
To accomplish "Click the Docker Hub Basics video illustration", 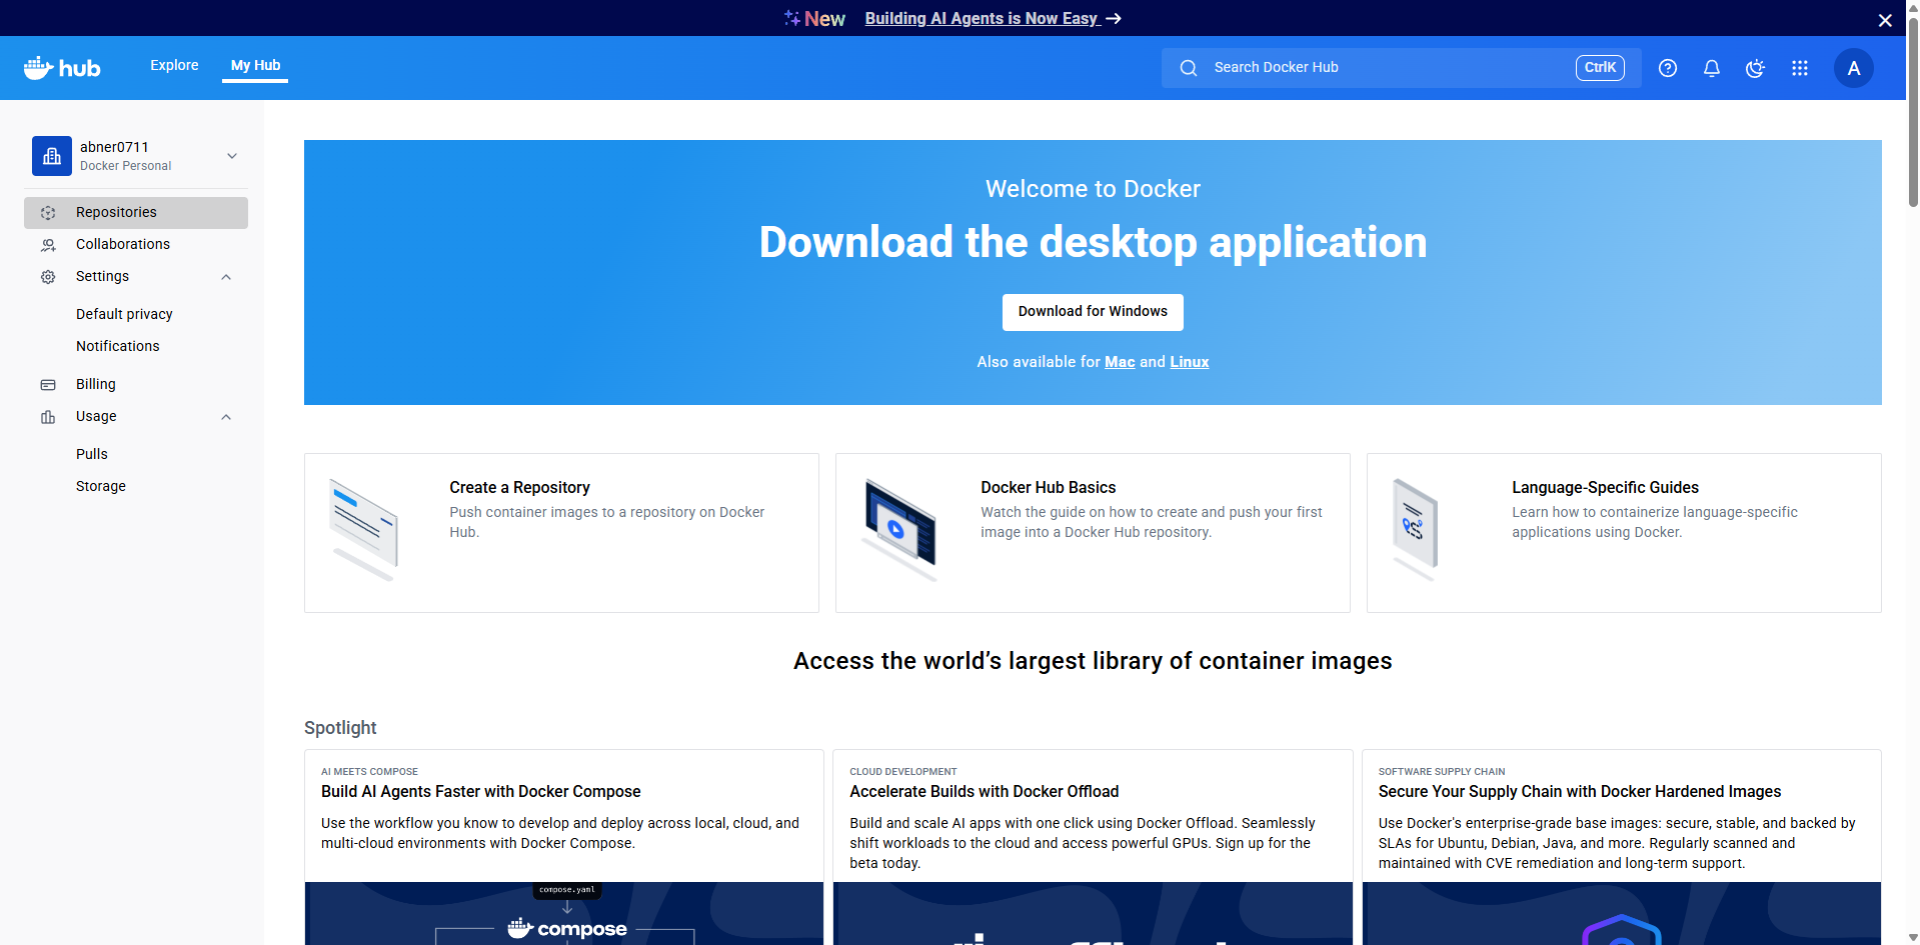I will [x=901, y=530].
